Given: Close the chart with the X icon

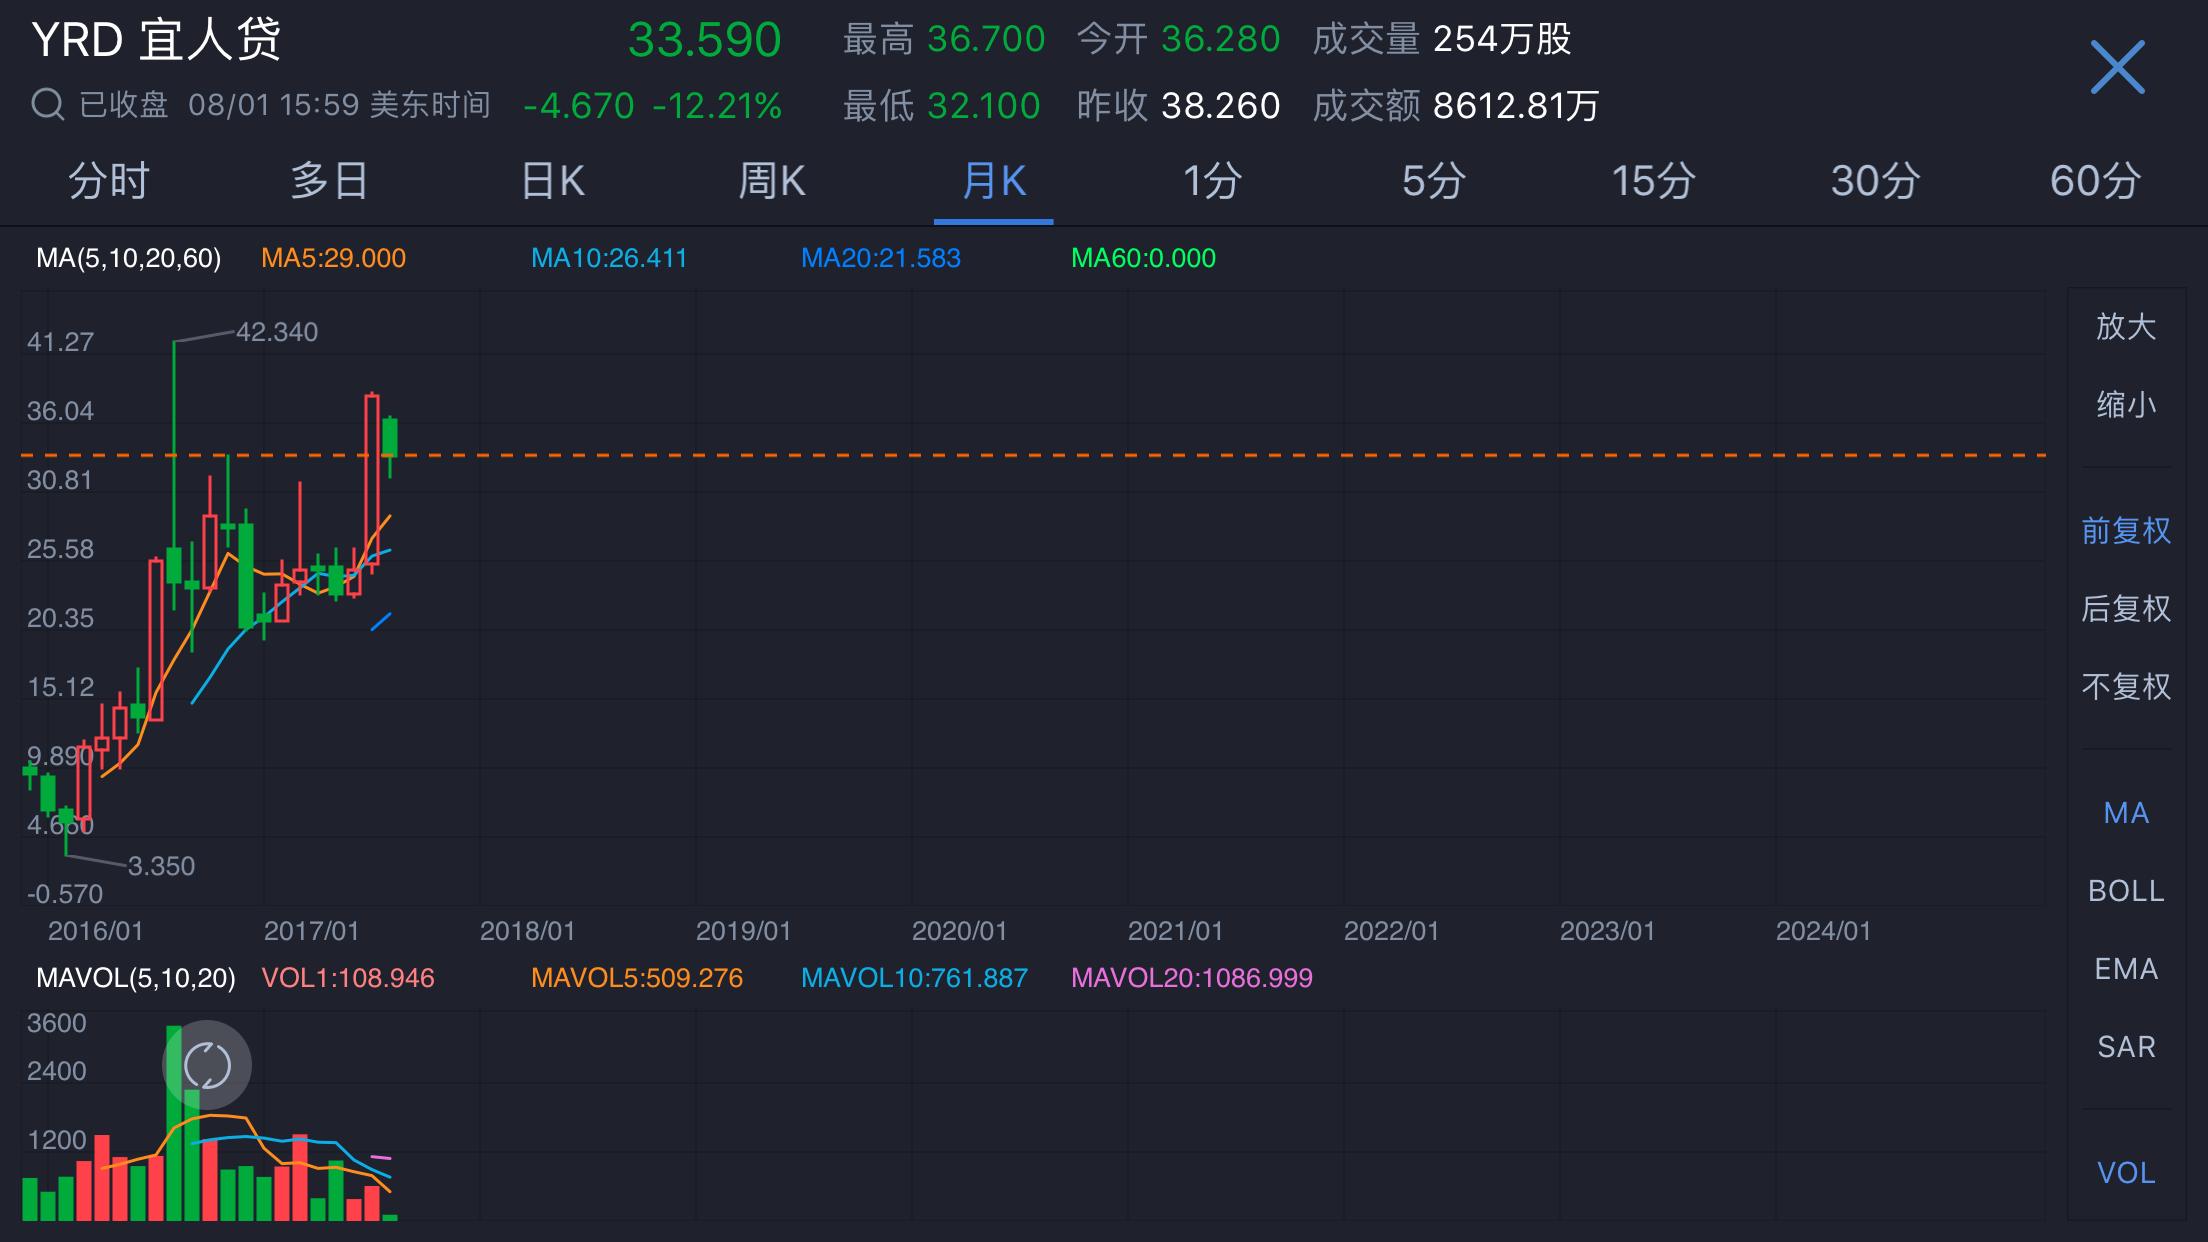Looking at the screenshot, I should 2117,67.
